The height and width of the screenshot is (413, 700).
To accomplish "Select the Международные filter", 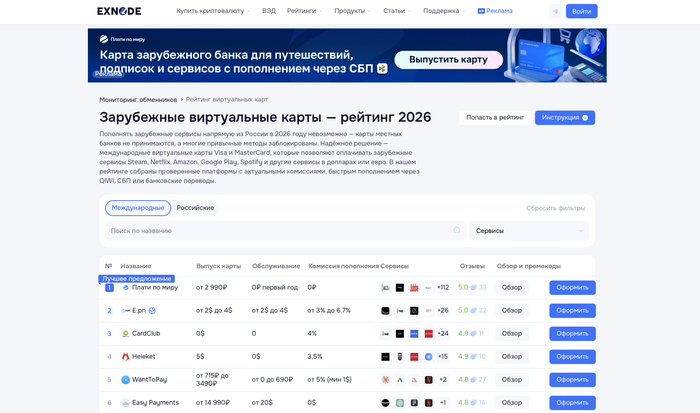I will point(136,207).
